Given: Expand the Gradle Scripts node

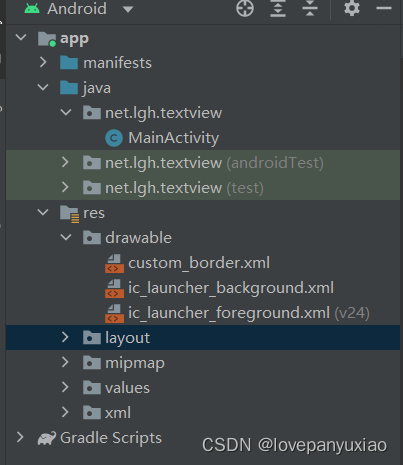Looking at the screenshot, I should coord(20,437).
